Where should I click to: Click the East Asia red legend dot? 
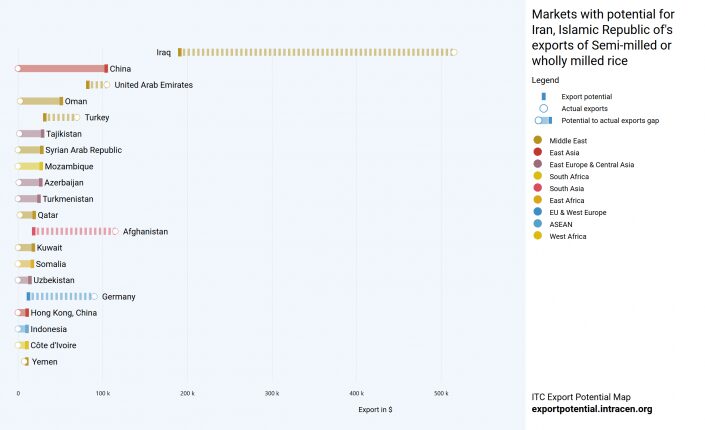pyautogui.click(x=537, y=152)
